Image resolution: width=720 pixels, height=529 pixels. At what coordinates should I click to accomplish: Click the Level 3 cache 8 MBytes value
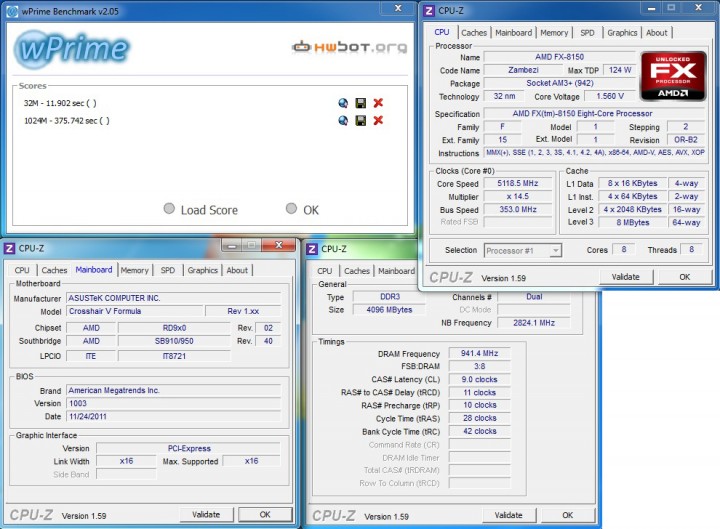(633, 222)
